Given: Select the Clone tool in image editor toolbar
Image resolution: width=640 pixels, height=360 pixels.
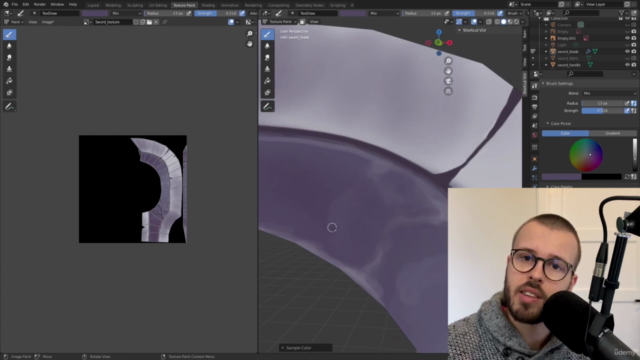Looking at the screenshot, I should [9, 69].
